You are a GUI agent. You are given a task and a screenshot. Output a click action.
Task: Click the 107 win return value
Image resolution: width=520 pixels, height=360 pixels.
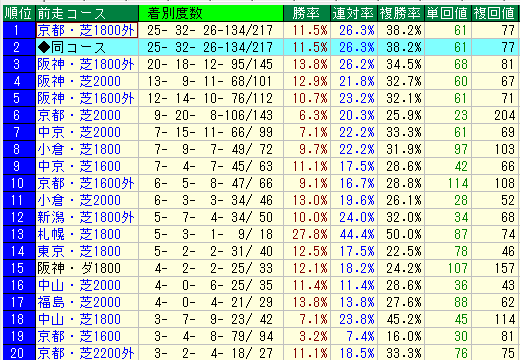click(458, 268)
